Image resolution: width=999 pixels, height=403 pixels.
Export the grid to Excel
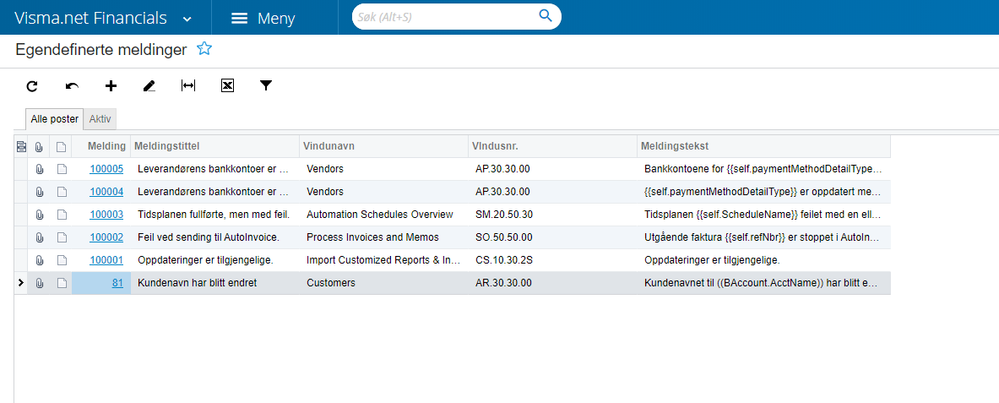point(227,85)
